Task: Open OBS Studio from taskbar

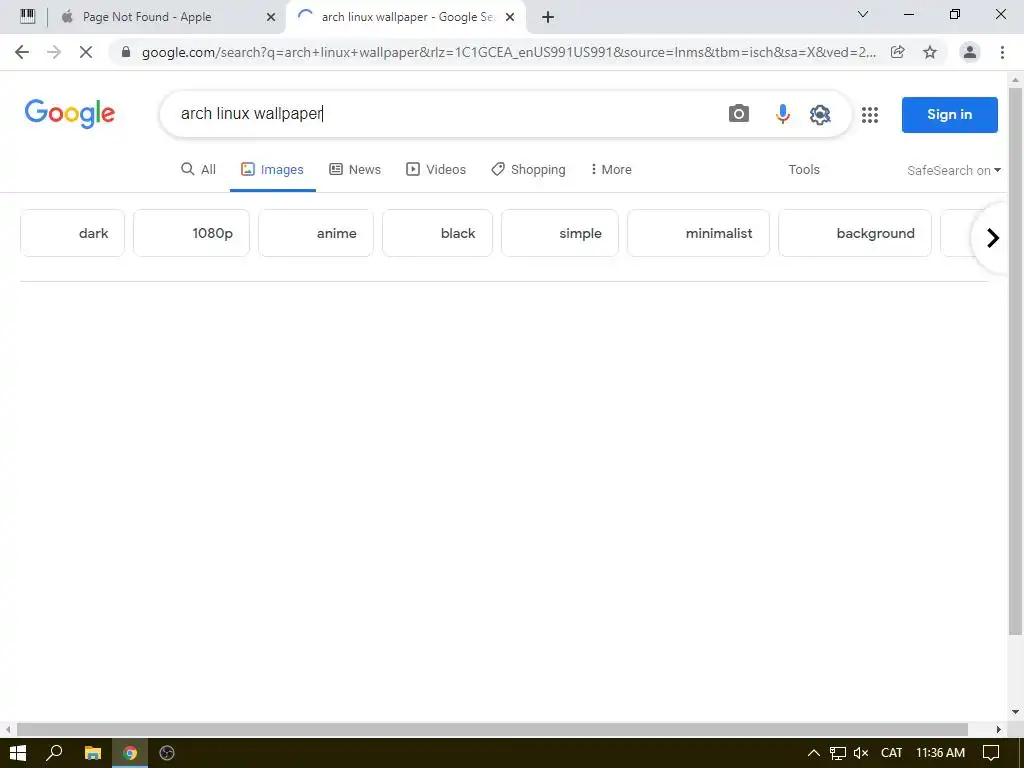Action: [167, 753]
